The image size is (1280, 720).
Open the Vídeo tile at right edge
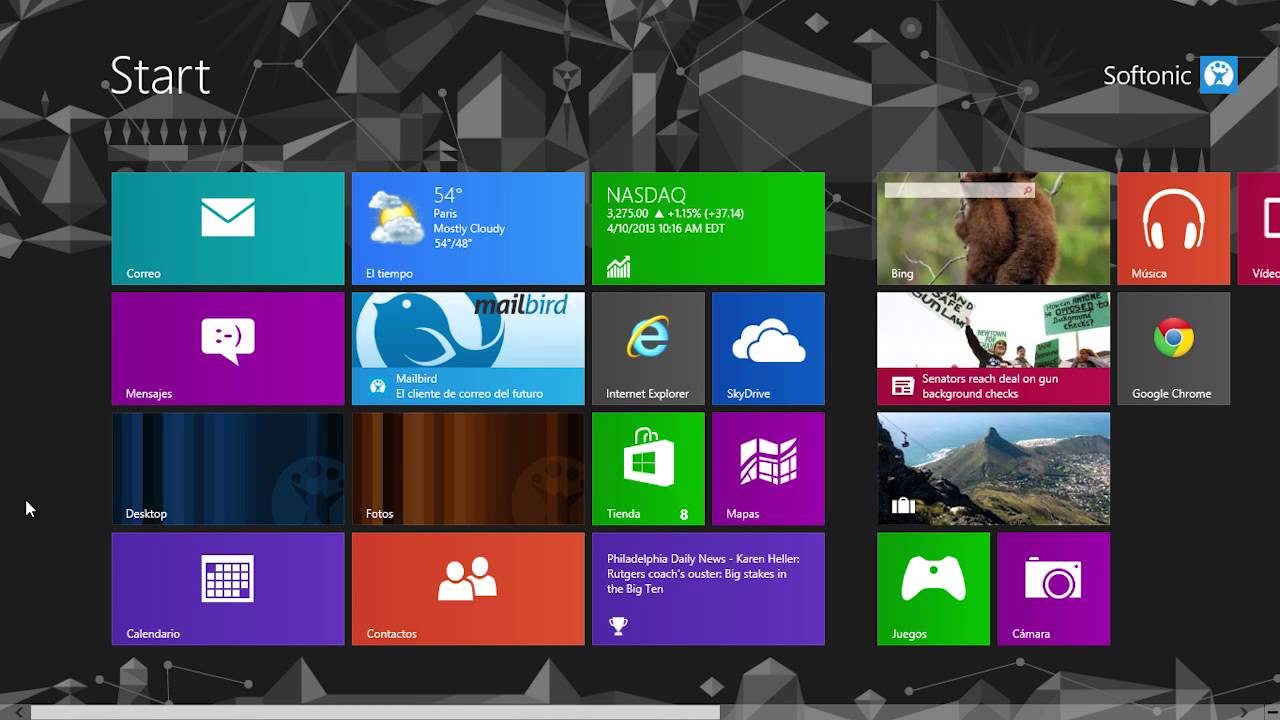[x=1259, y=229]
